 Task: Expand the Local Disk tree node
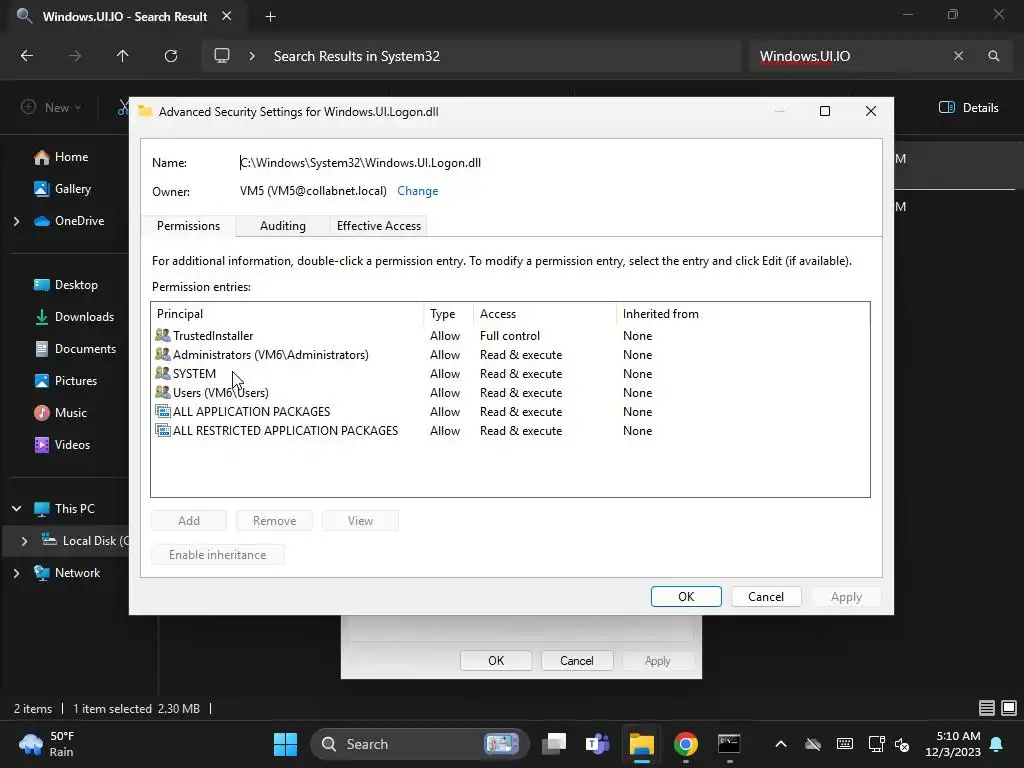pos(25,541)
